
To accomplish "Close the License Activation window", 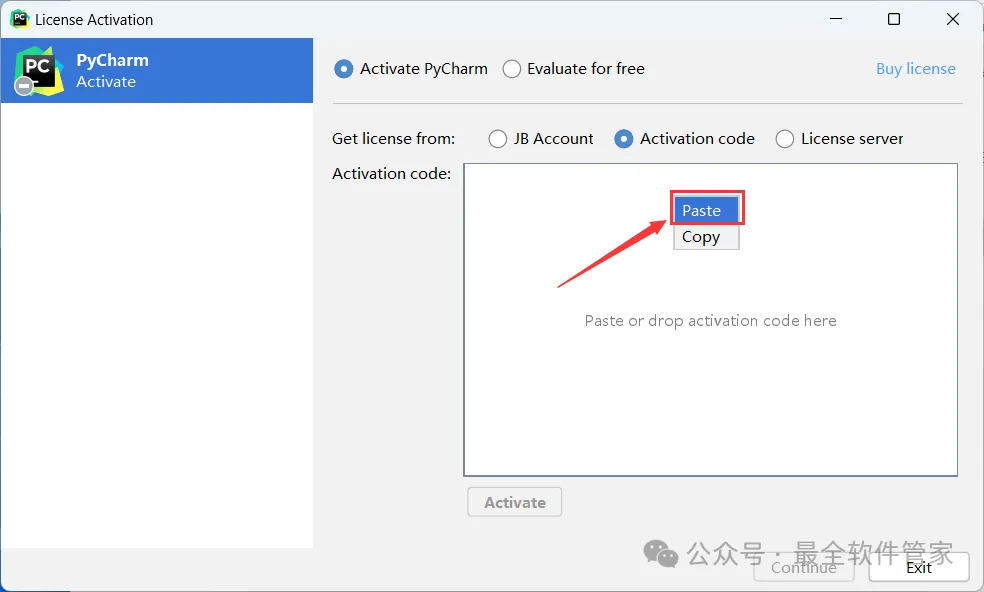I will pos(953,19).
